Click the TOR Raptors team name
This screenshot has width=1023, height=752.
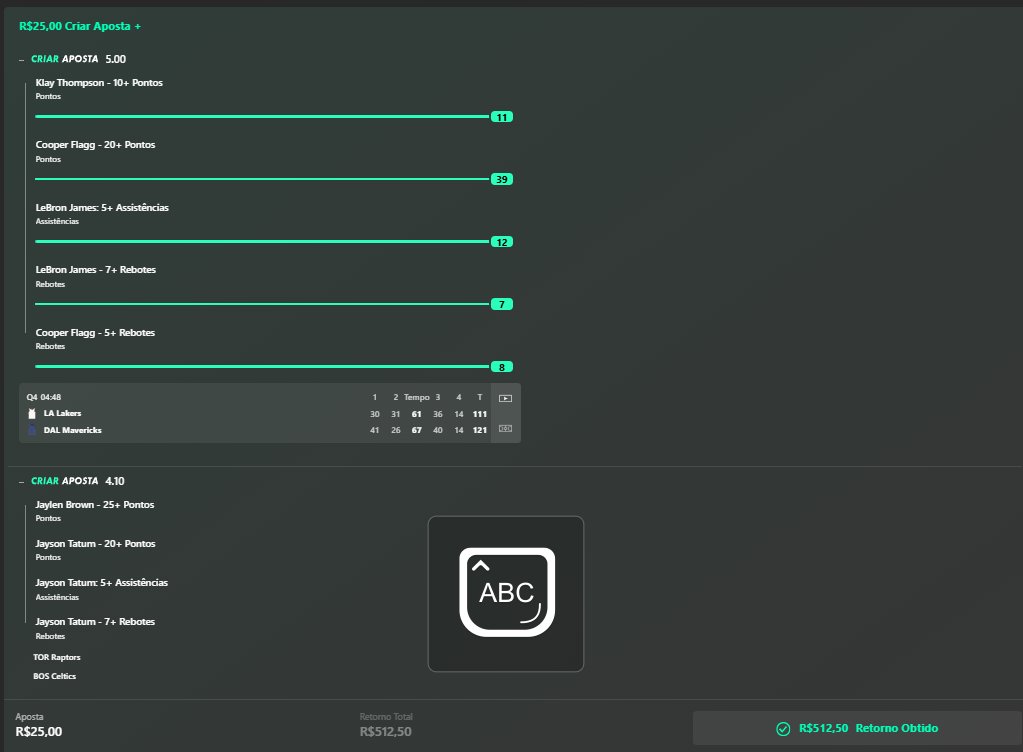(57, 657)
